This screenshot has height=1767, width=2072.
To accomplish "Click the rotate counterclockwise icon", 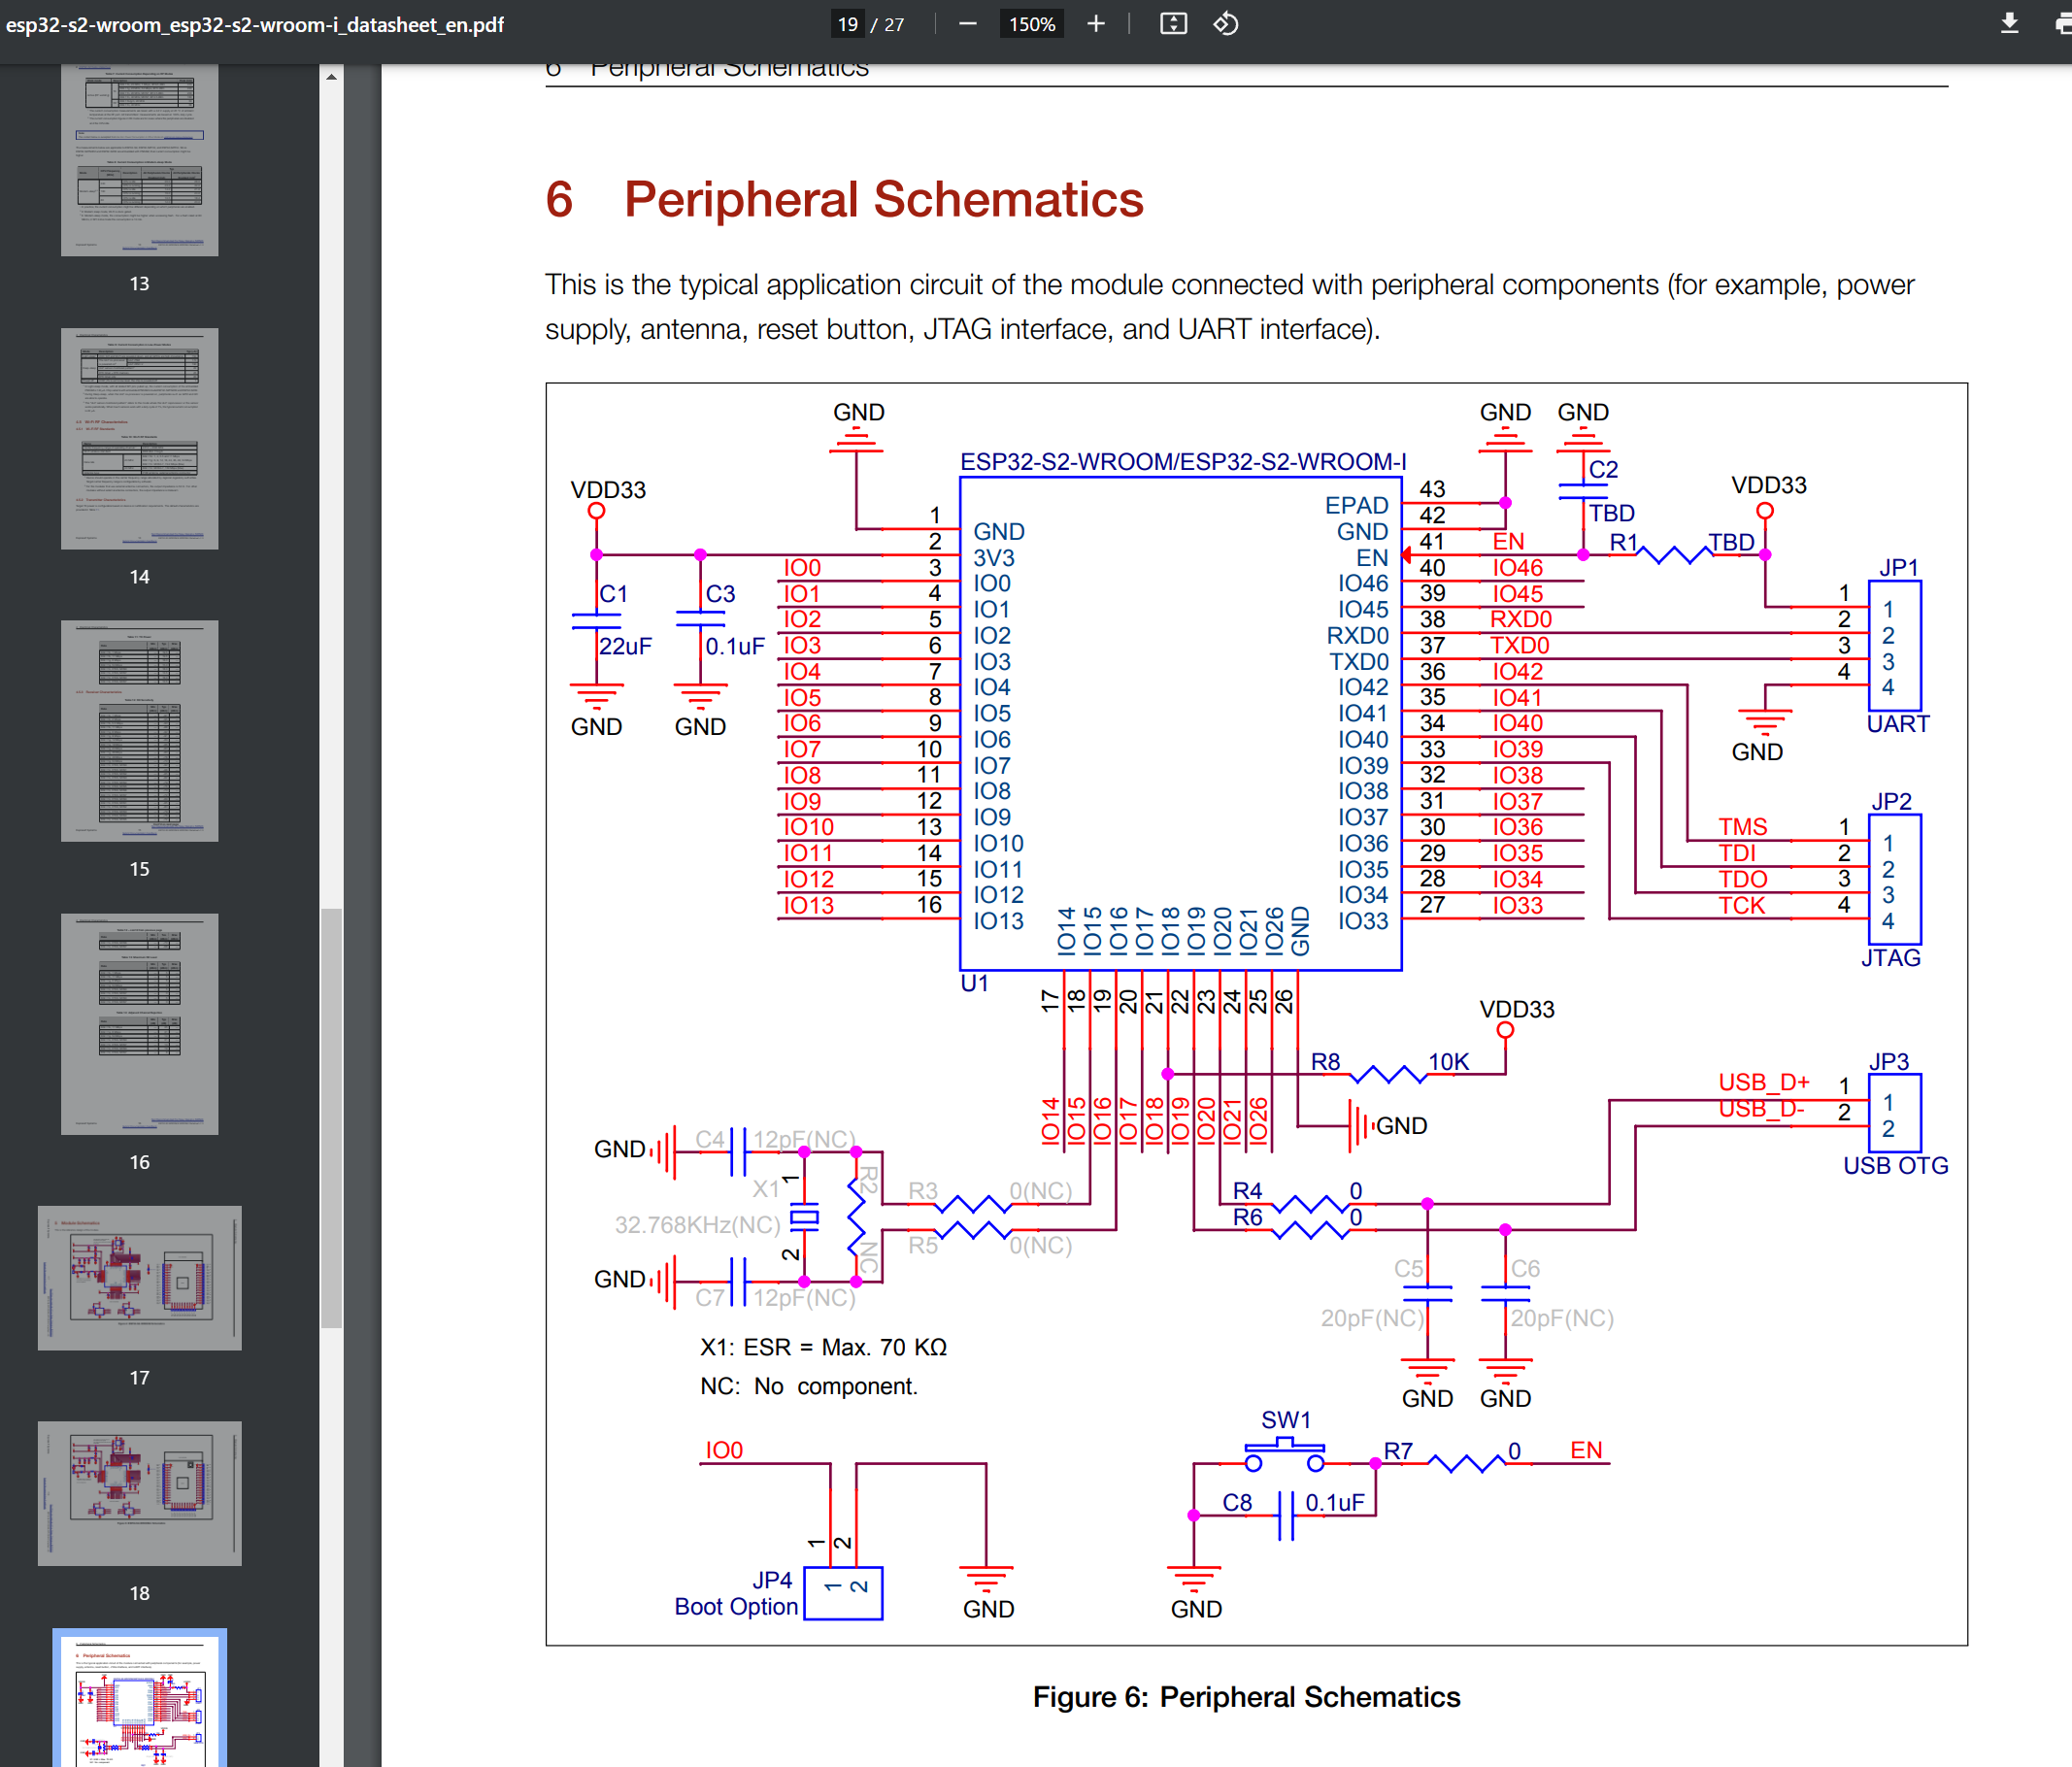I will (1226, 24).
